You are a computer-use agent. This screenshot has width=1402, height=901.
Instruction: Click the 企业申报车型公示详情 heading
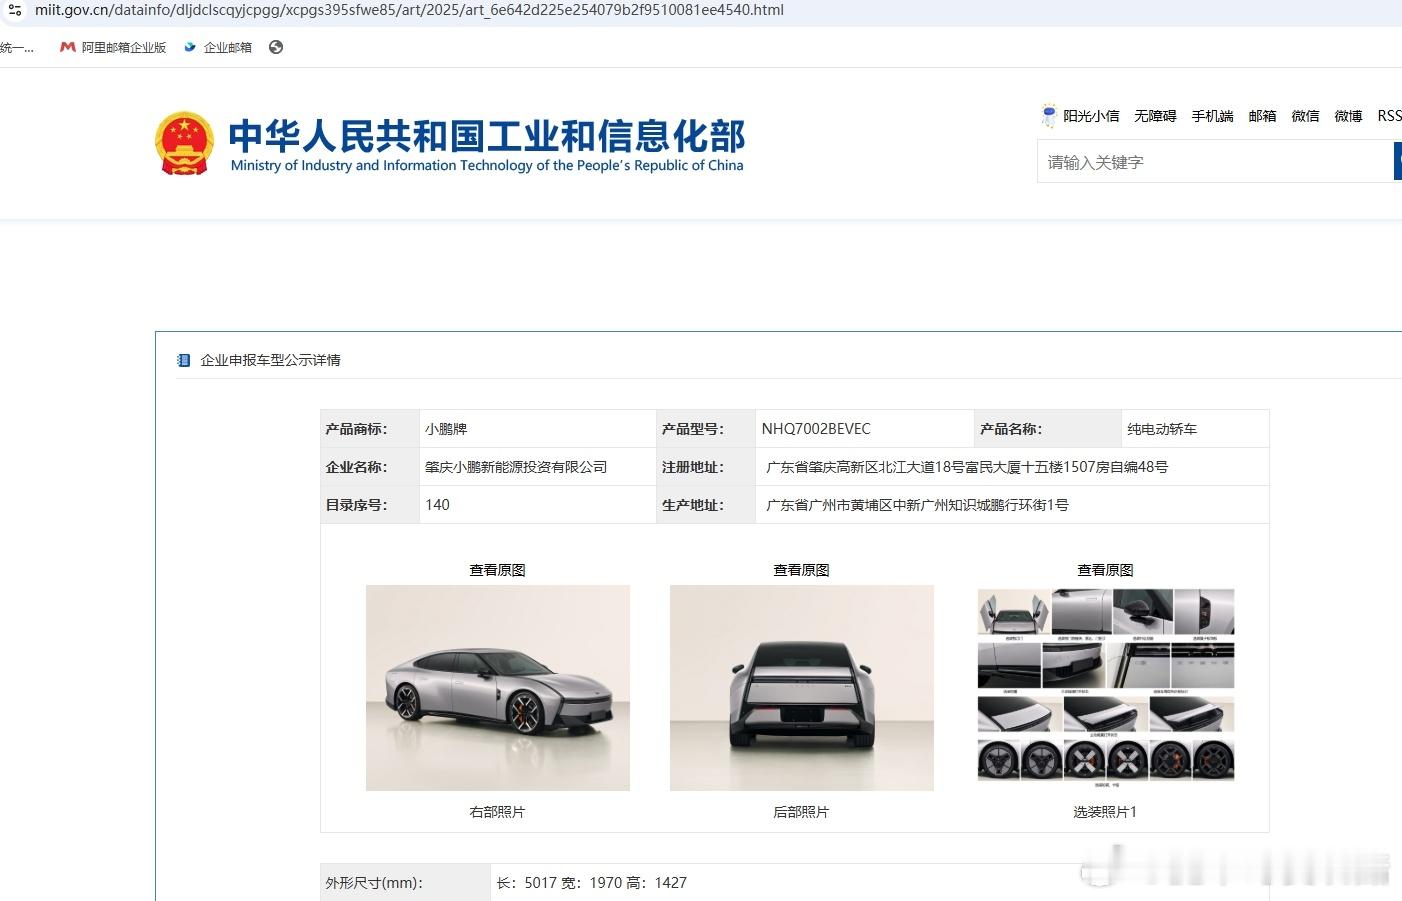tap(270, 360)
